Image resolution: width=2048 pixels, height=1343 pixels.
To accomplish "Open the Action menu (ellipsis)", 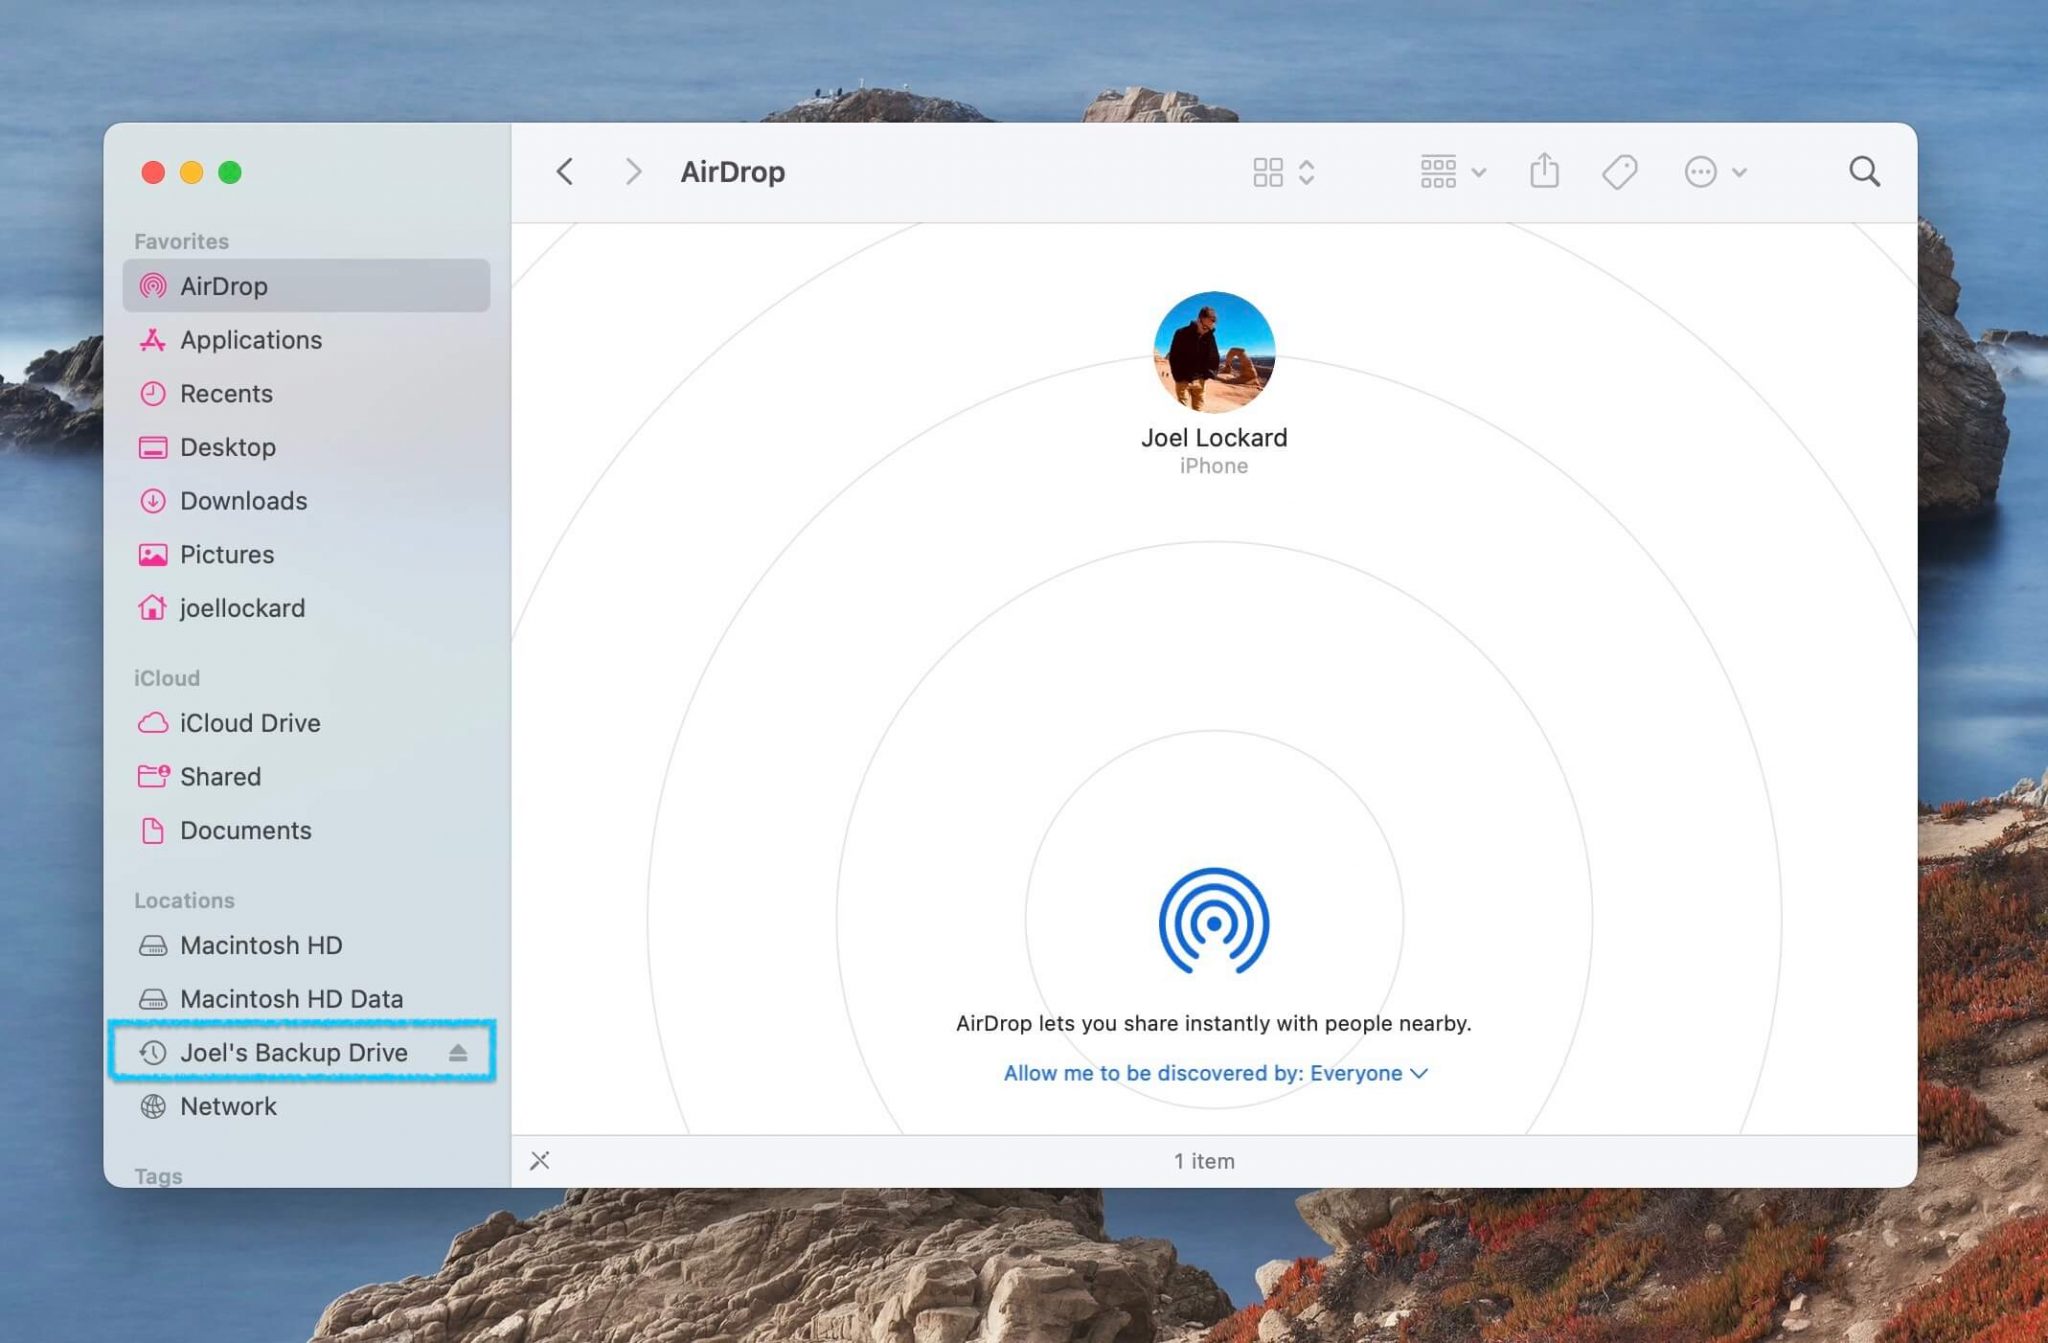I will (x=1714, y=172).
